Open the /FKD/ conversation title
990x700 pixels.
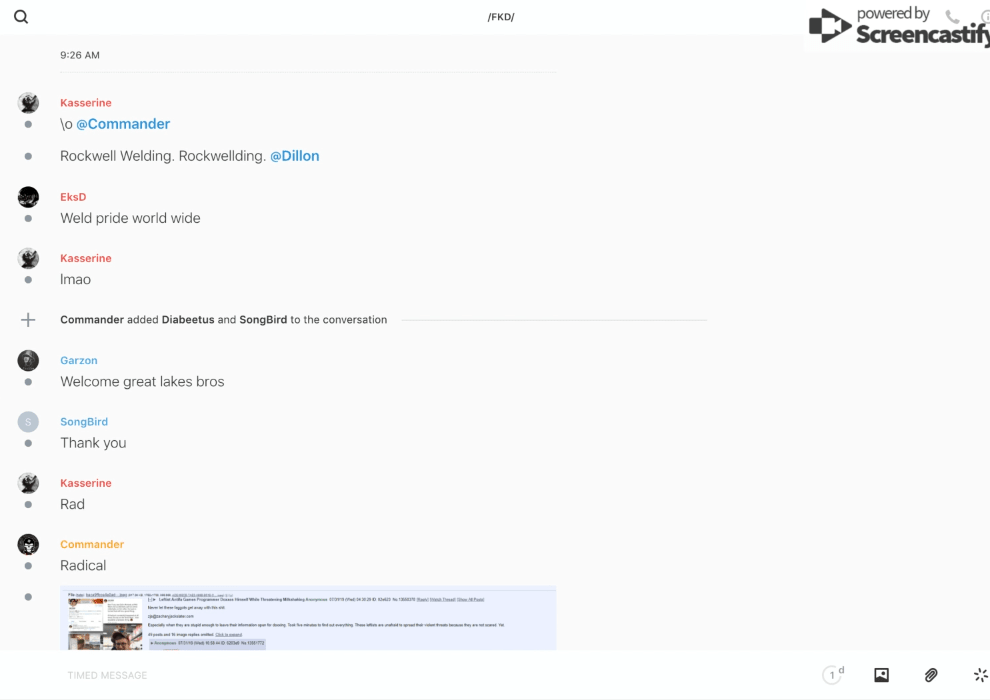point(500,17)
